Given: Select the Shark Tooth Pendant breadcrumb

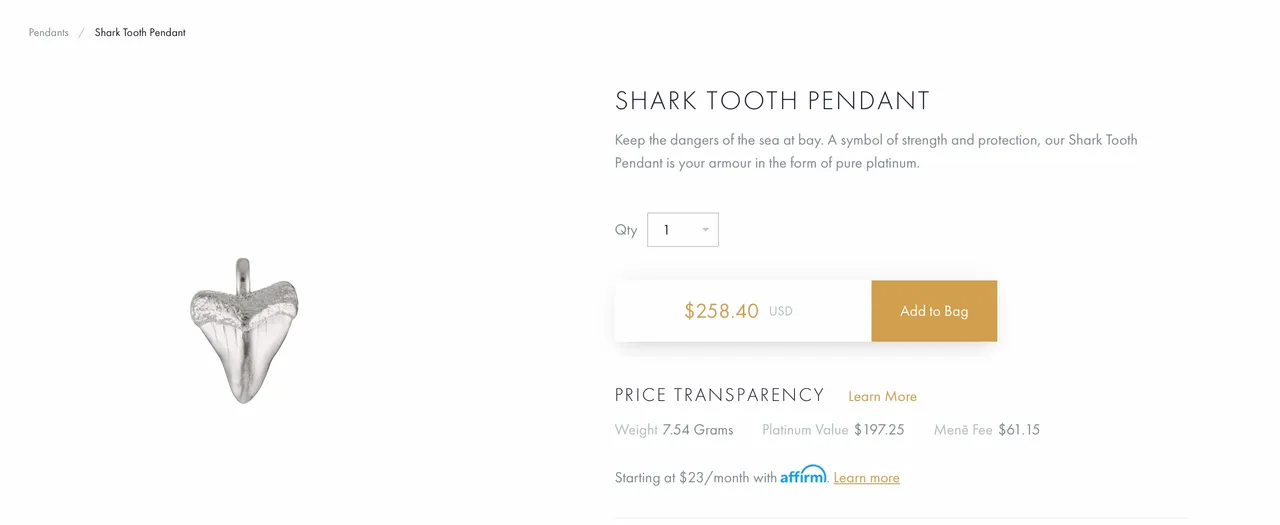Looking at the screenshot, I should (x=140, y=32).
